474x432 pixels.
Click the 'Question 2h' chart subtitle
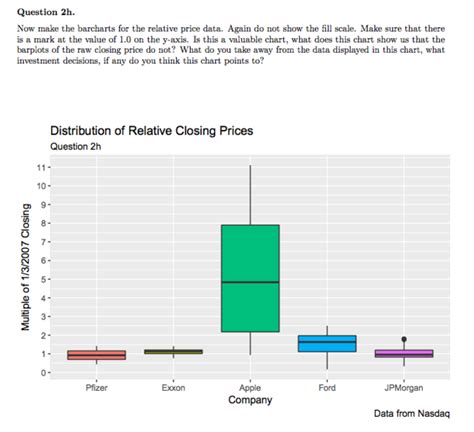click(75, 147)
